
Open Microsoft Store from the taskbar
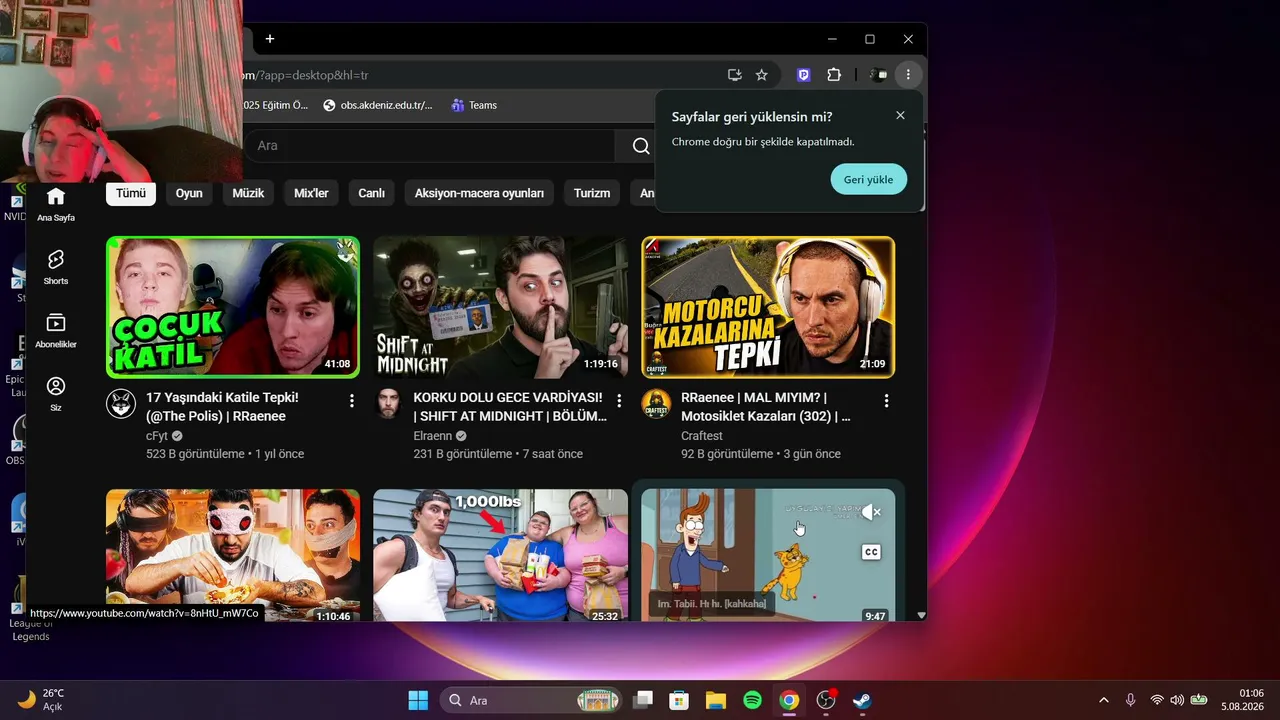coord(679,700)
